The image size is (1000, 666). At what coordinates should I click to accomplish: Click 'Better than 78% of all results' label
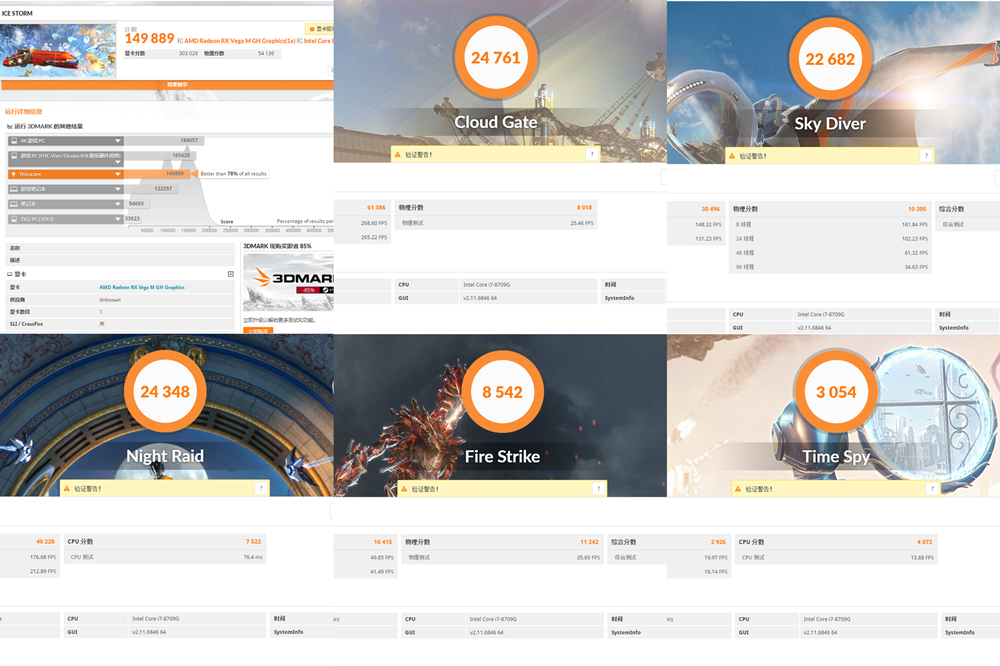pyautogui.click(x=233, y=174)
